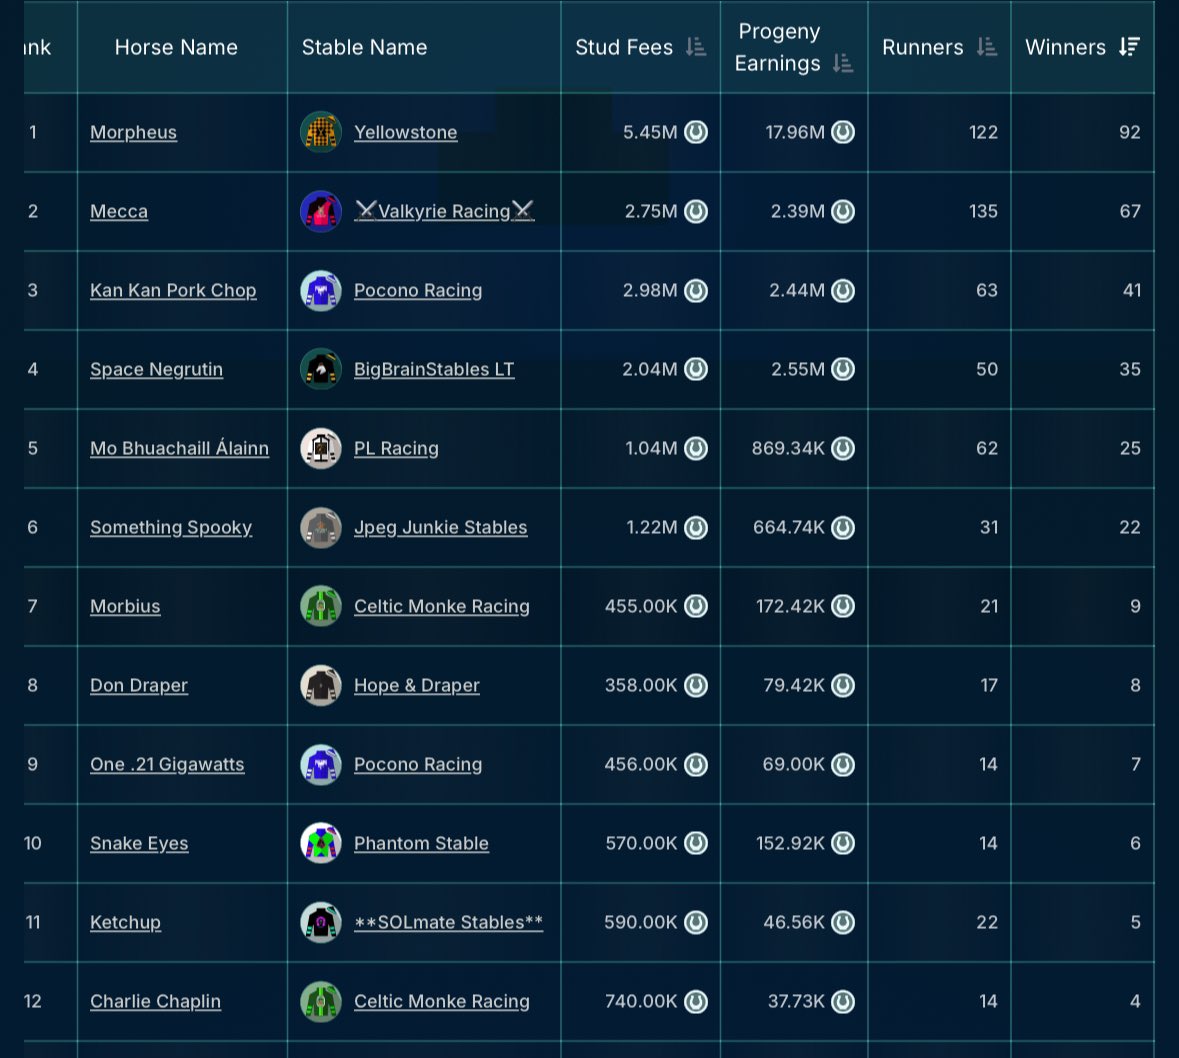Open Hope & Draper stable link
1179x1058 pixels.
click(417, 685)
